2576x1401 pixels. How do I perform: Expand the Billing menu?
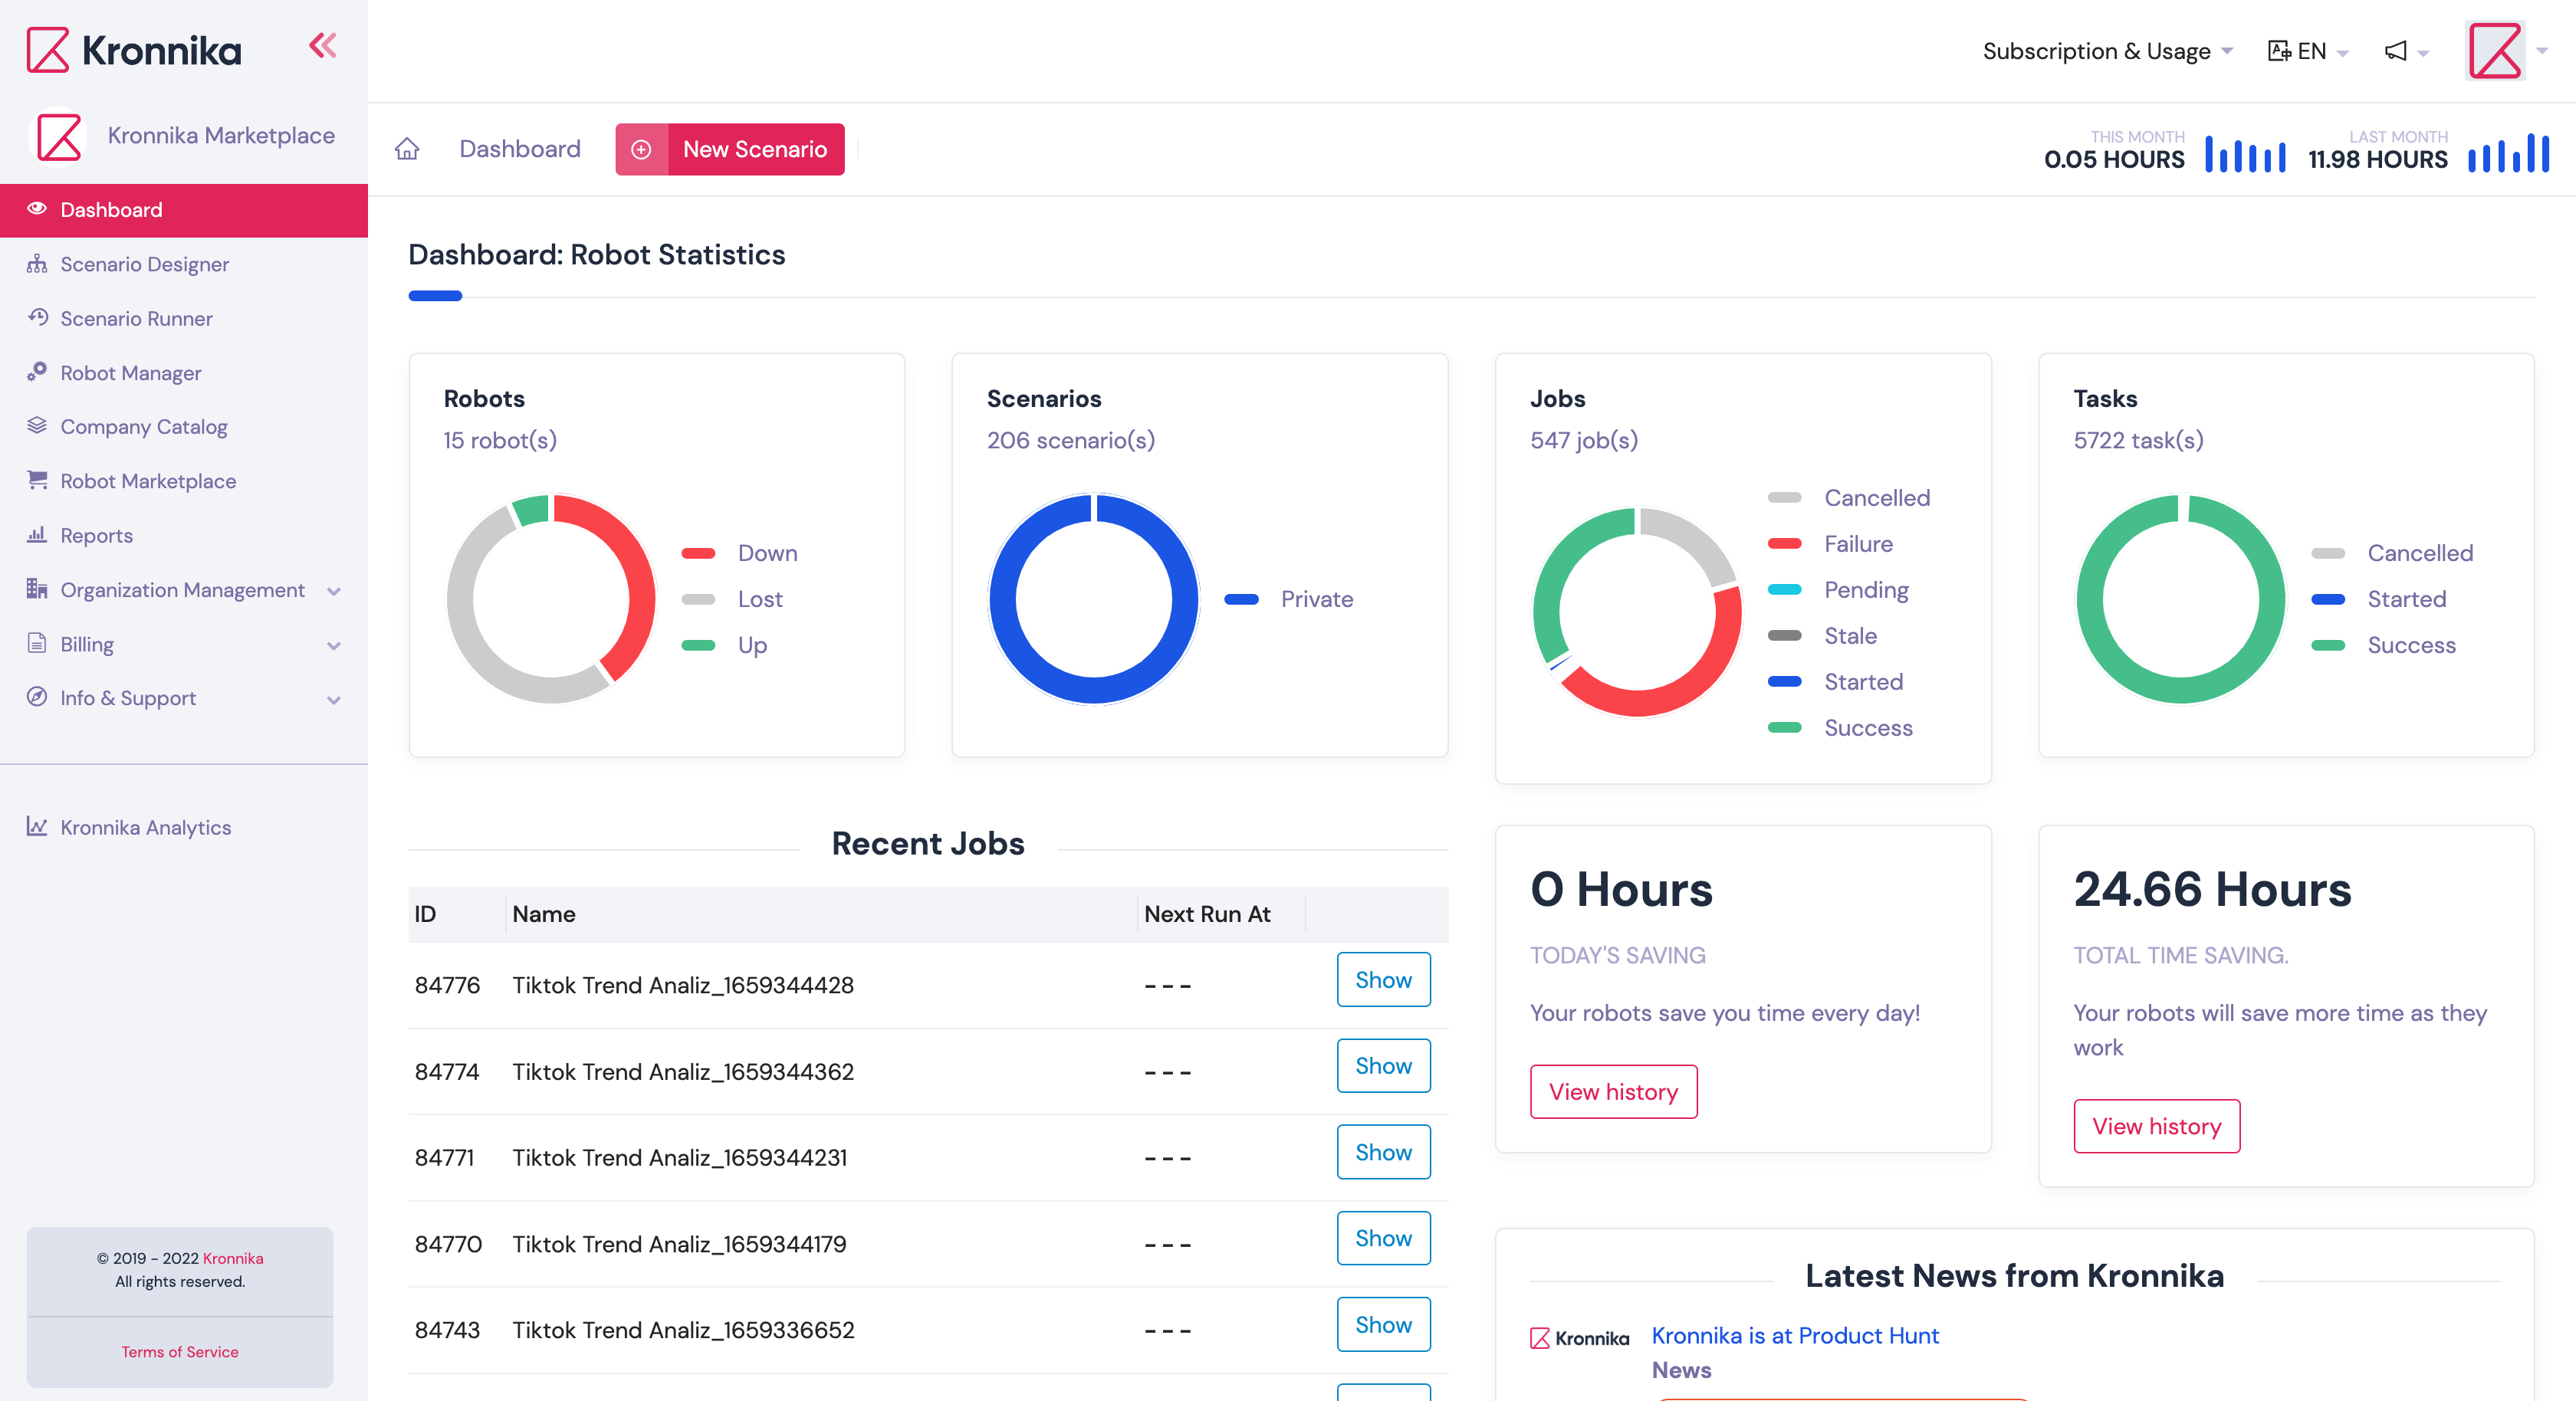tap(87, 644)
